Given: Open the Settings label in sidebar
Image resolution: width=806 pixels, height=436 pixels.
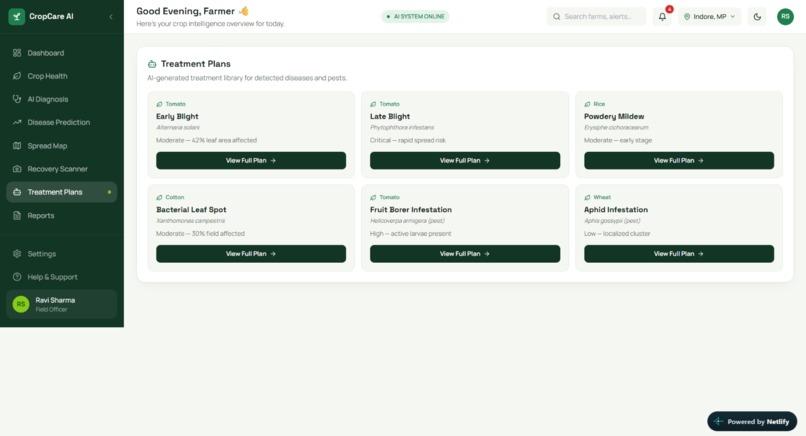Looking at the screenshot, I should coord(42,253).
